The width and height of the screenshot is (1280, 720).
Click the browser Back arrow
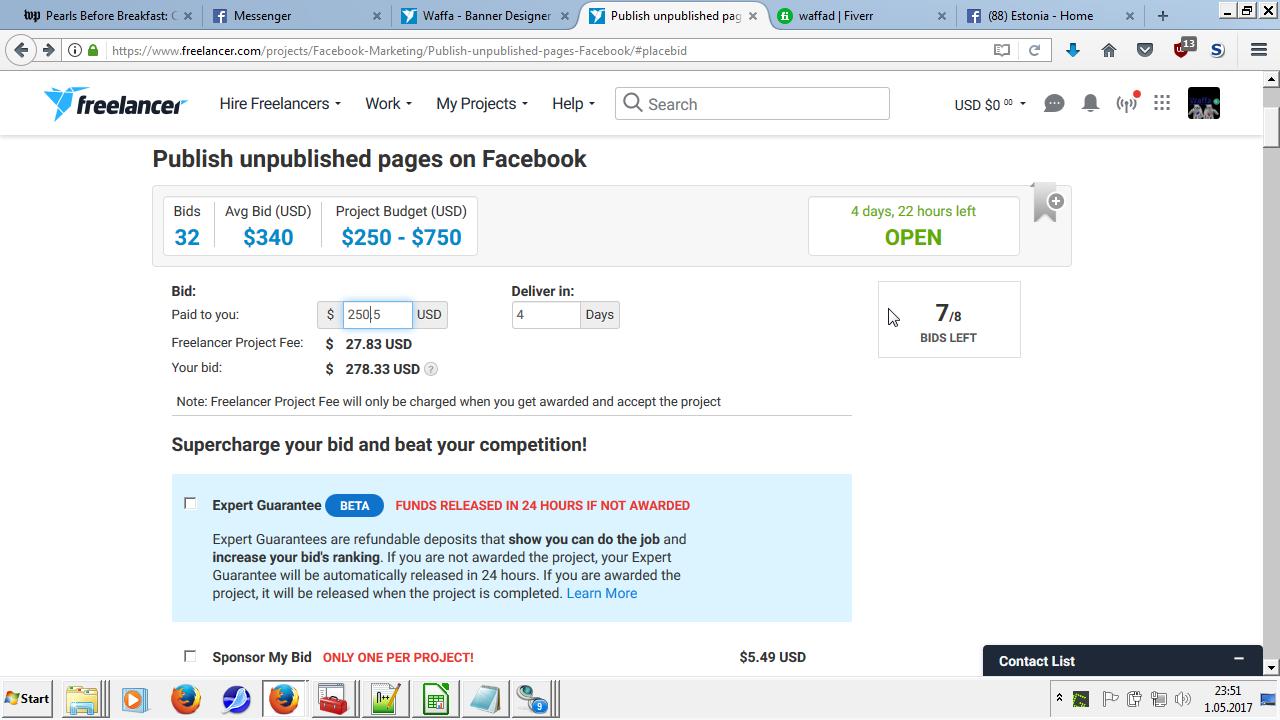pos(22,50)
